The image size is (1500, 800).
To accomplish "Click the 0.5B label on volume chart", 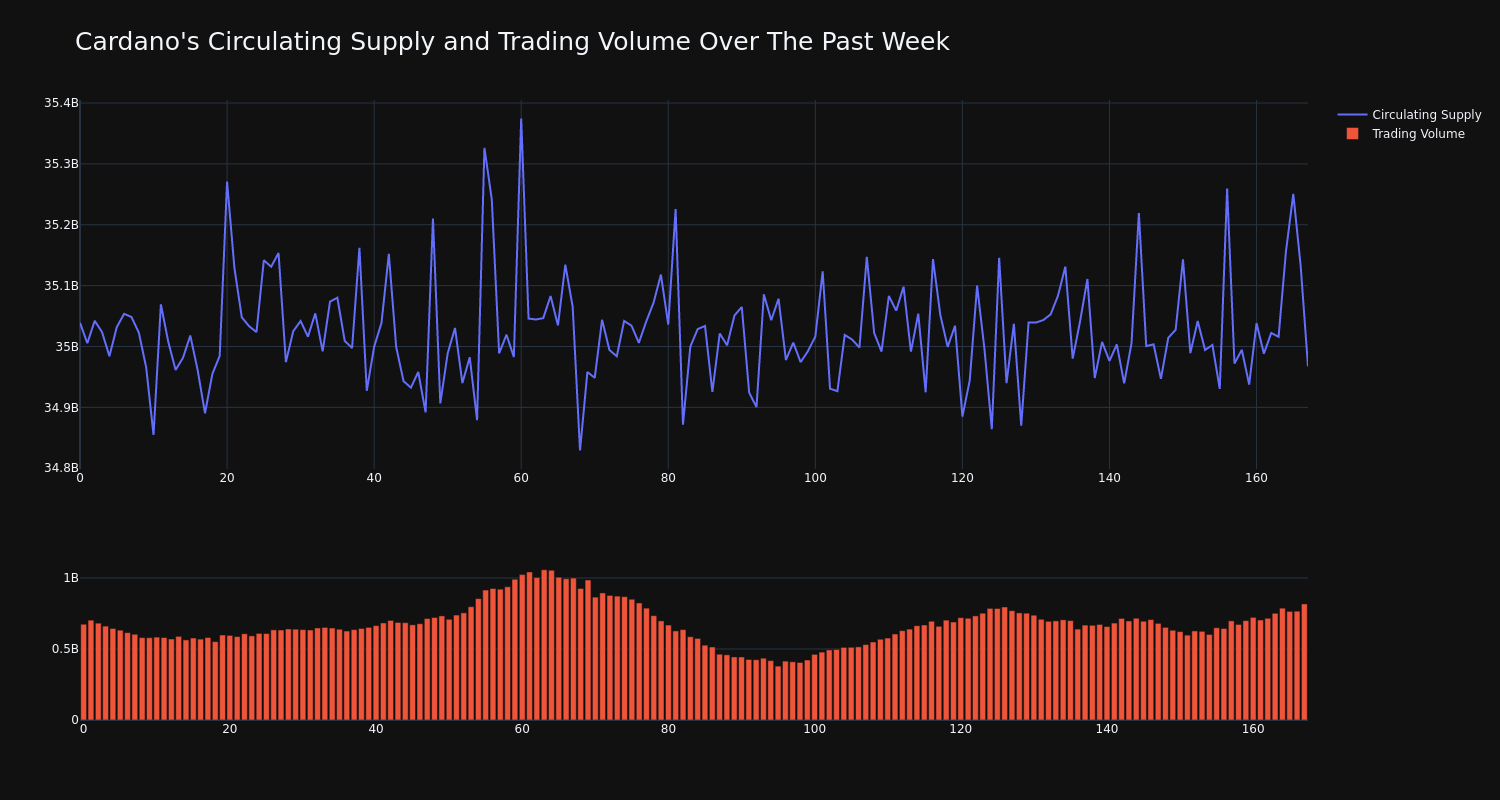I will [x=64, y=649].
